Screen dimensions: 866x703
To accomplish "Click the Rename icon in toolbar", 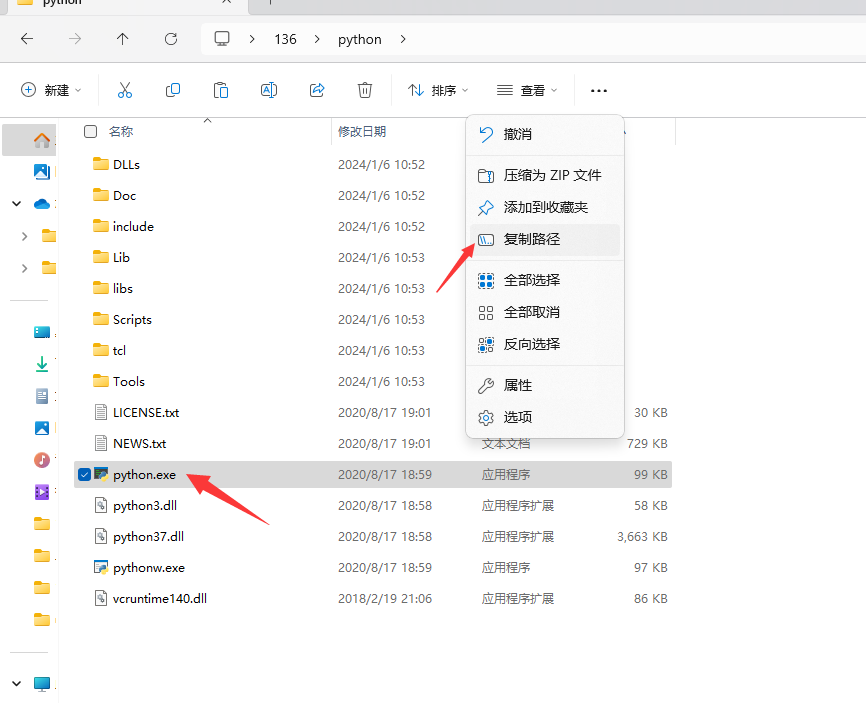I will coord(269,90).
